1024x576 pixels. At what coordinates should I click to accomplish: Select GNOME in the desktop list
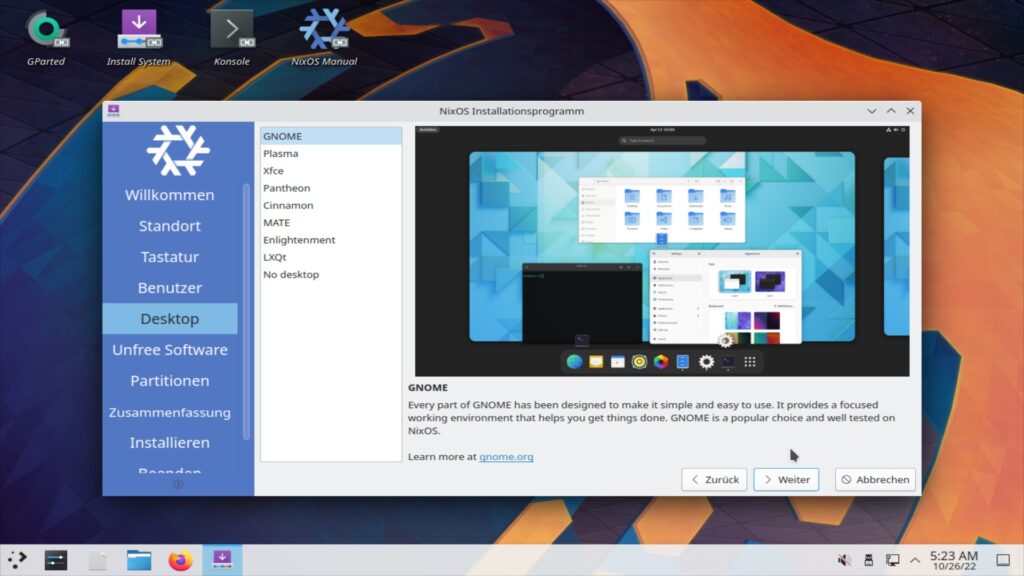coord(331,136)
